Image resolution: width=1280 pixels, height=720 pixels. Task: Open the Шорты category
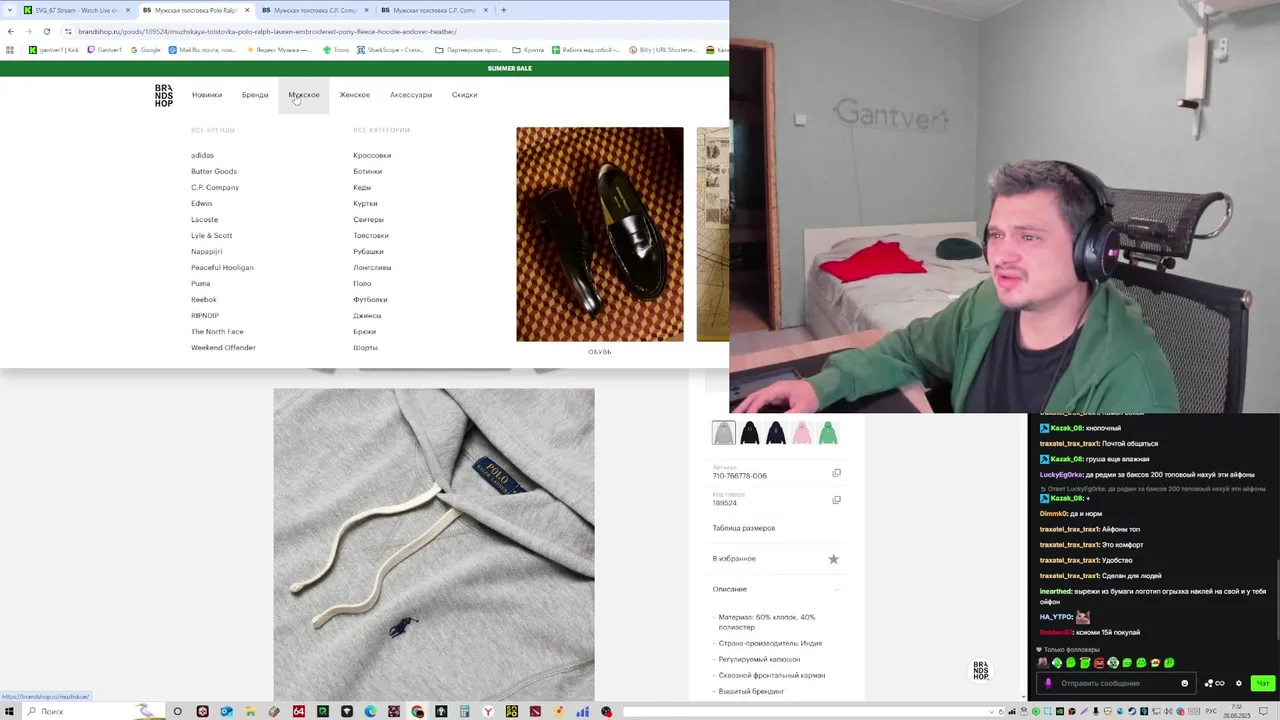[365, 347]
